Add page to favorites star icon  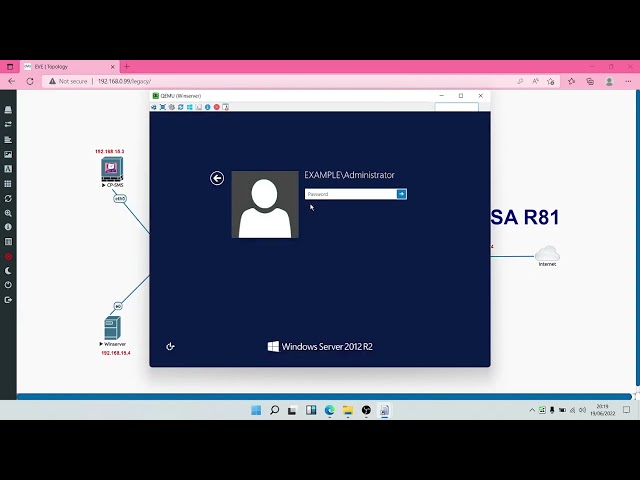tap(551, 81)
